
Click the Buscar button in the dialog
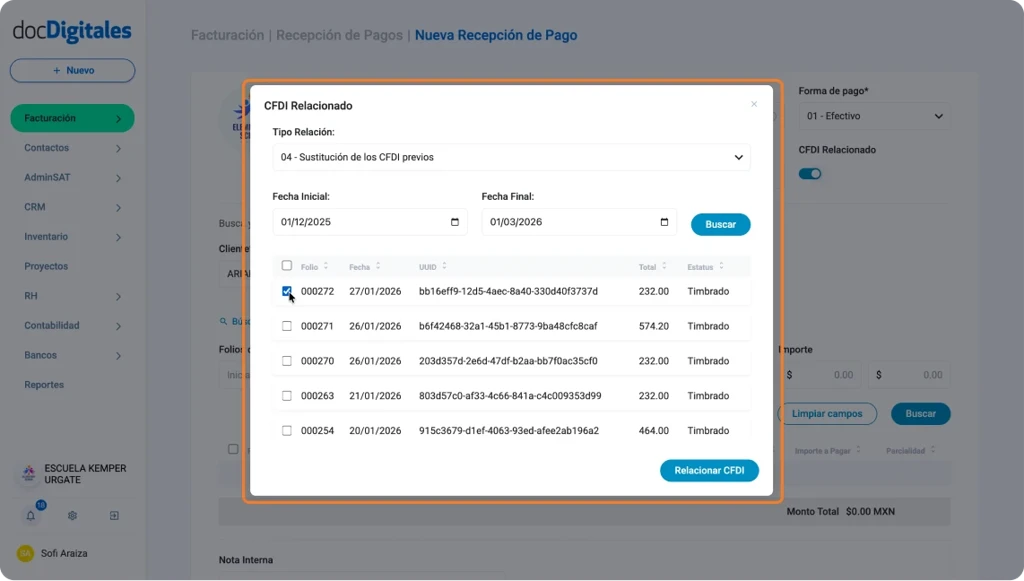[720, 224]
